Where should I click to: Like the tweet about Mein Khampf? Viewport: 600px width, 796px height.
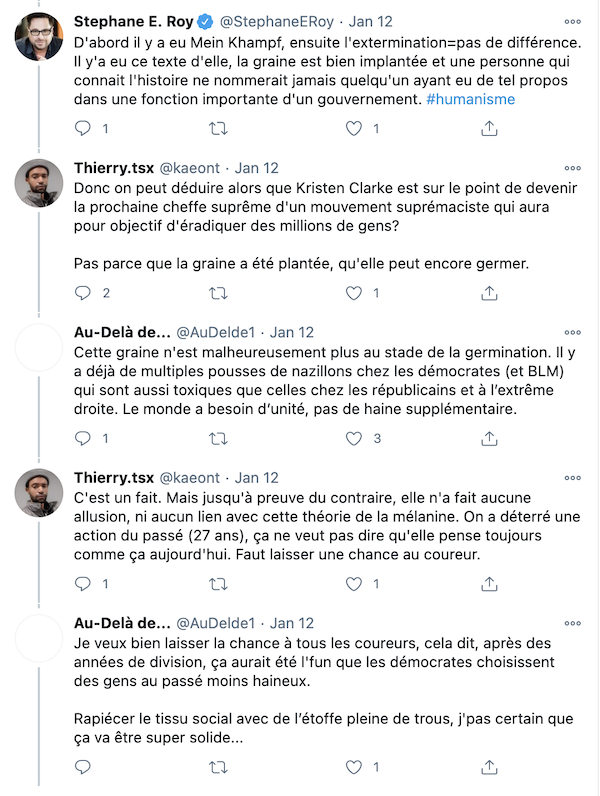(354, 128)
